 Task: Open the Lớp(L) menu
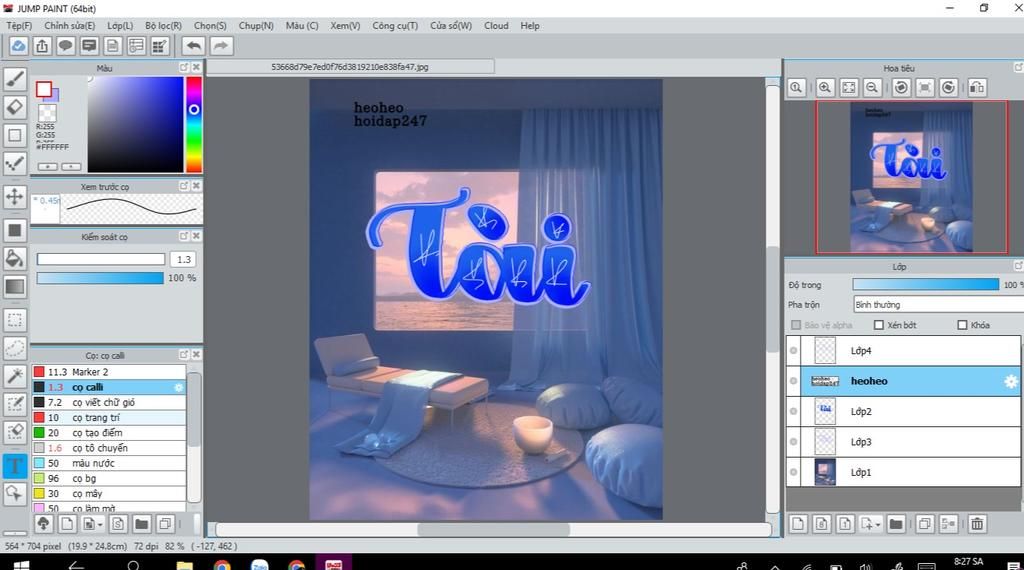[120, 25]
